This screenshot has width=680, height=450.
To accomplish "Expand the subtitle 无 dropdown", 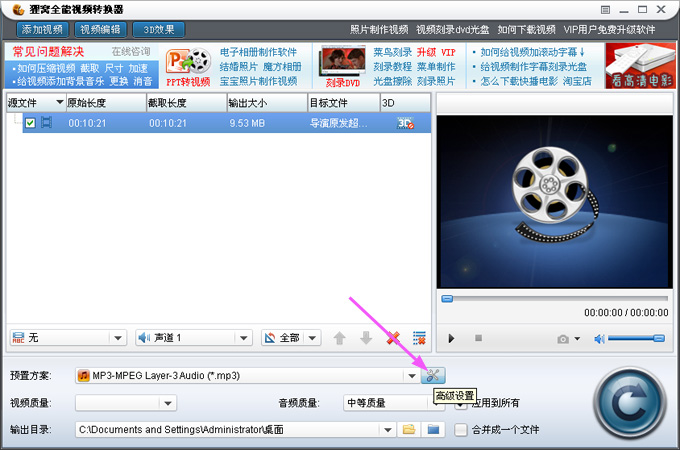I will (118, 338).
